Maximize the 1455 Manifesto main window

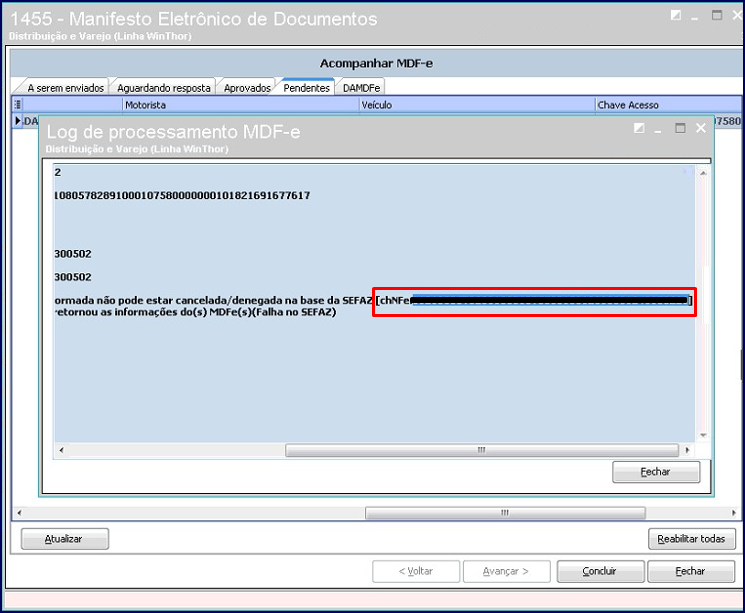(x=717, y=15)
